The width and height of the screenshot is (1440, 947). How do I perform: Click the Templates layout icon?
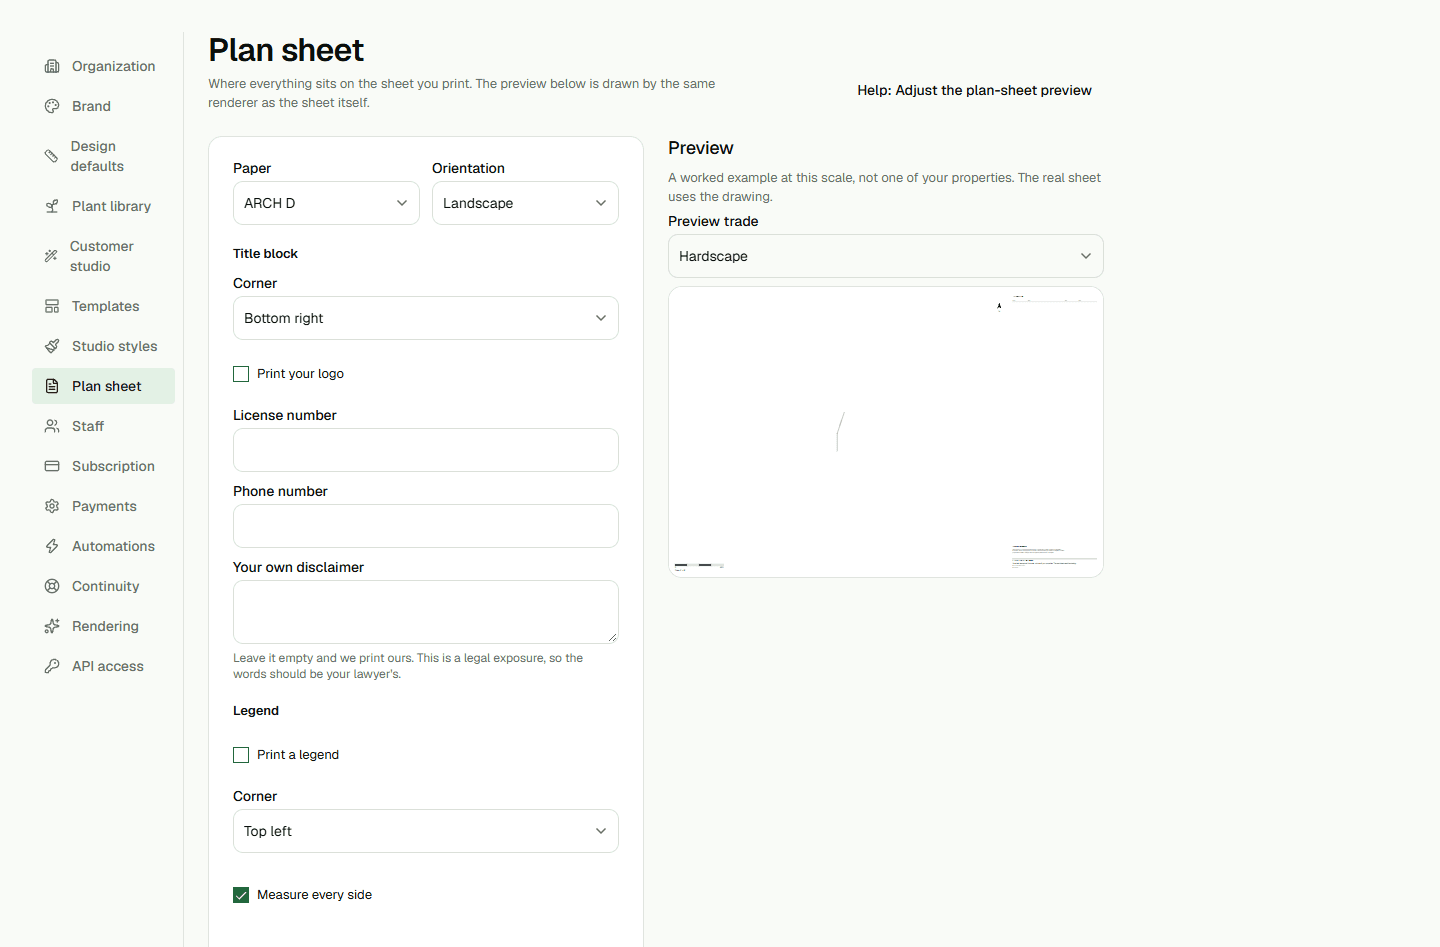pos(52,306)
